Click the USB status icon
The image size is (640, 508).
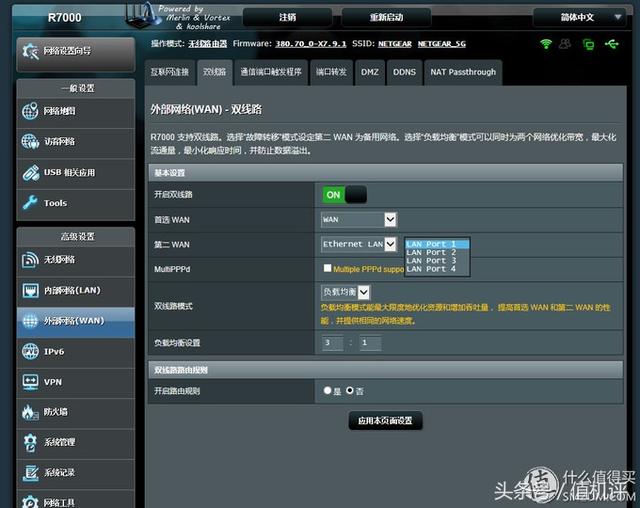[612, 44]
